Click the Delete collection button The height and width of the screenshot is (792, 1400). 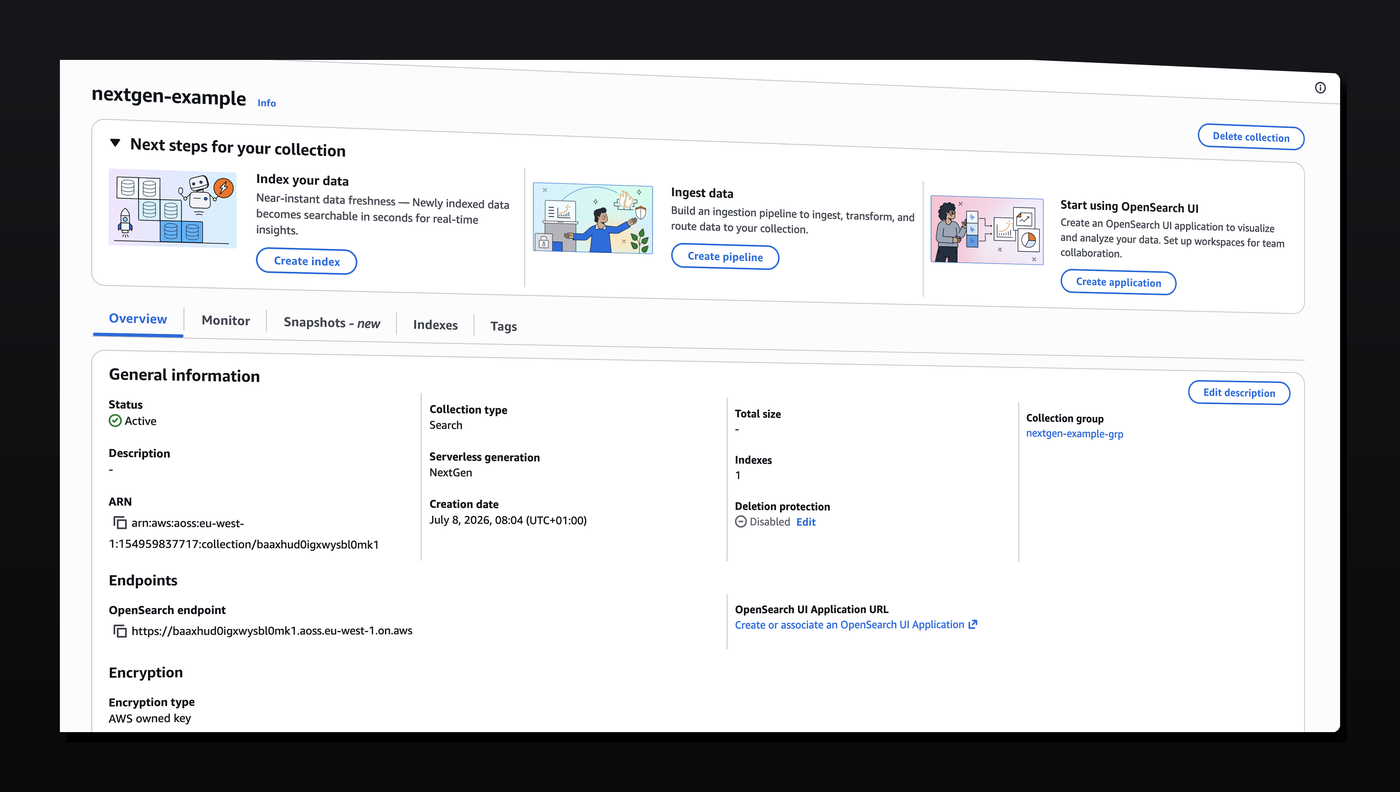pyautogui.click(x=1251, y=137)
